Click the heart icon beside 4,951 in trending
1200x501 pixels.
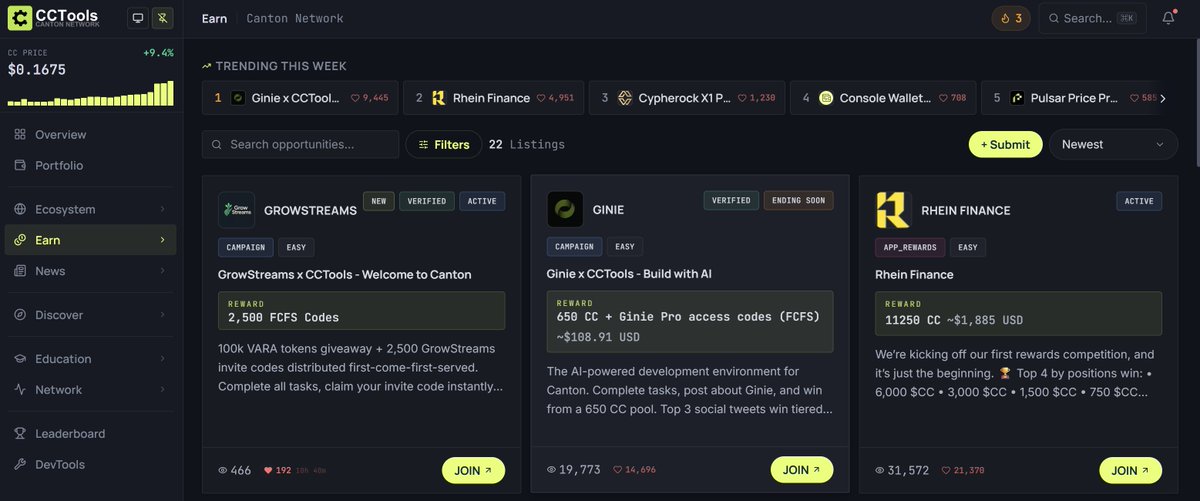pos(541,98)
